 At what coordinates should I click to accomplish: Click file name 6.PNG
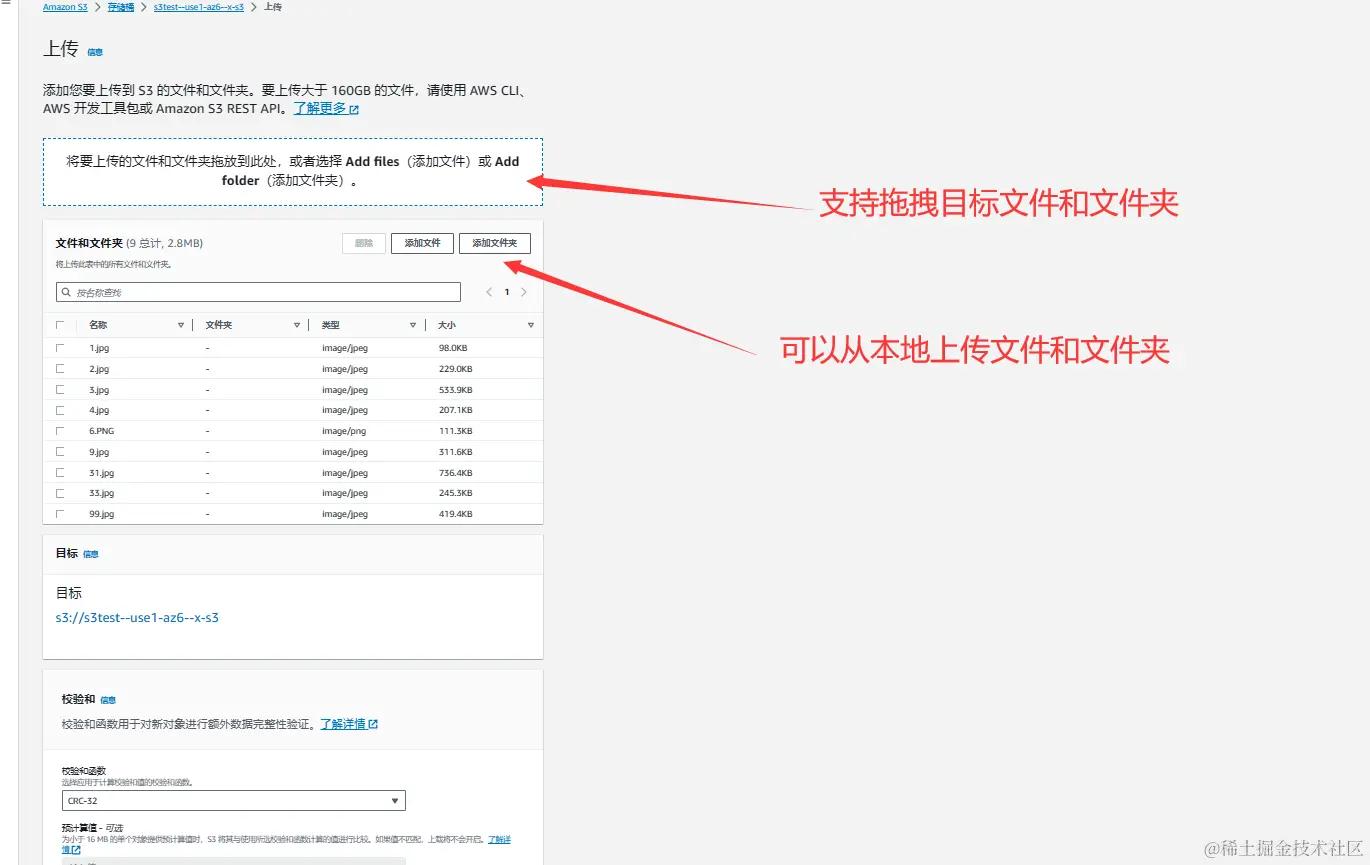[x=102, y=431]
